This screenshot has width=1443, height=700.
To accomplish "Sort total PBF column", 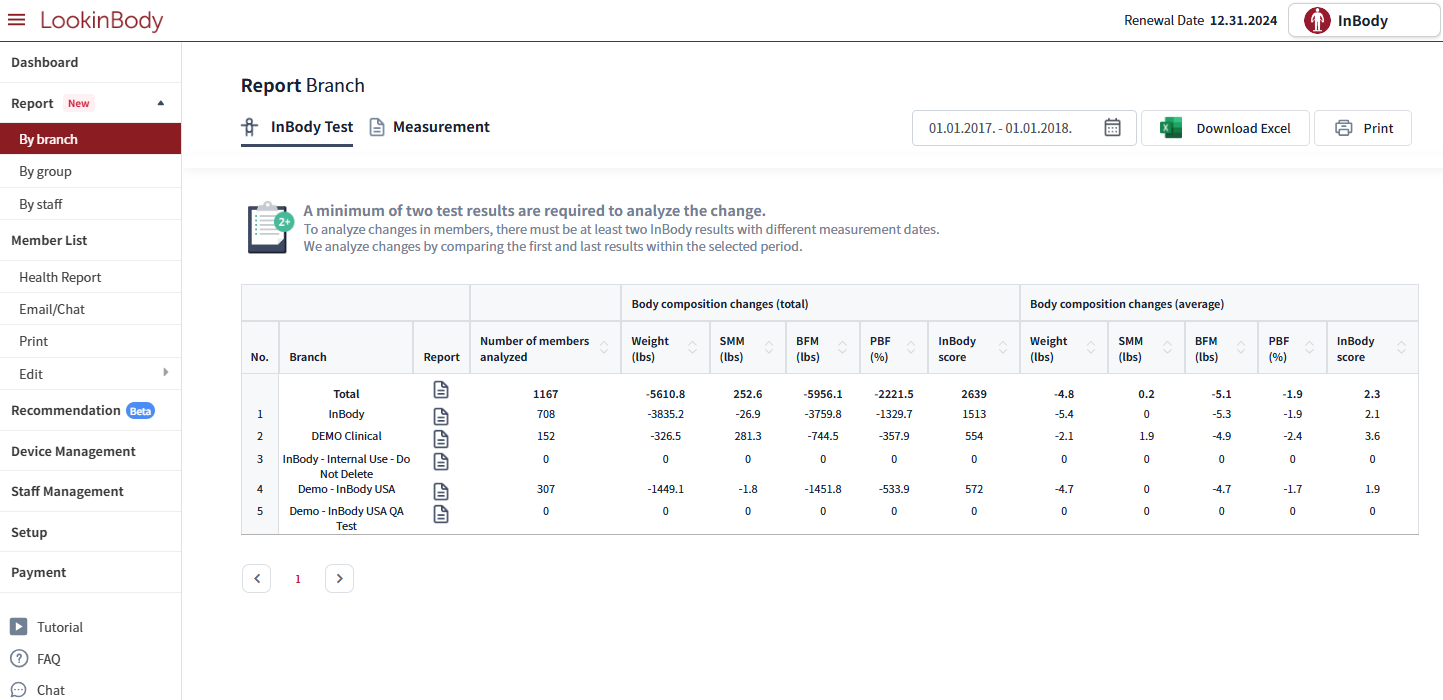I will (911, 348).
